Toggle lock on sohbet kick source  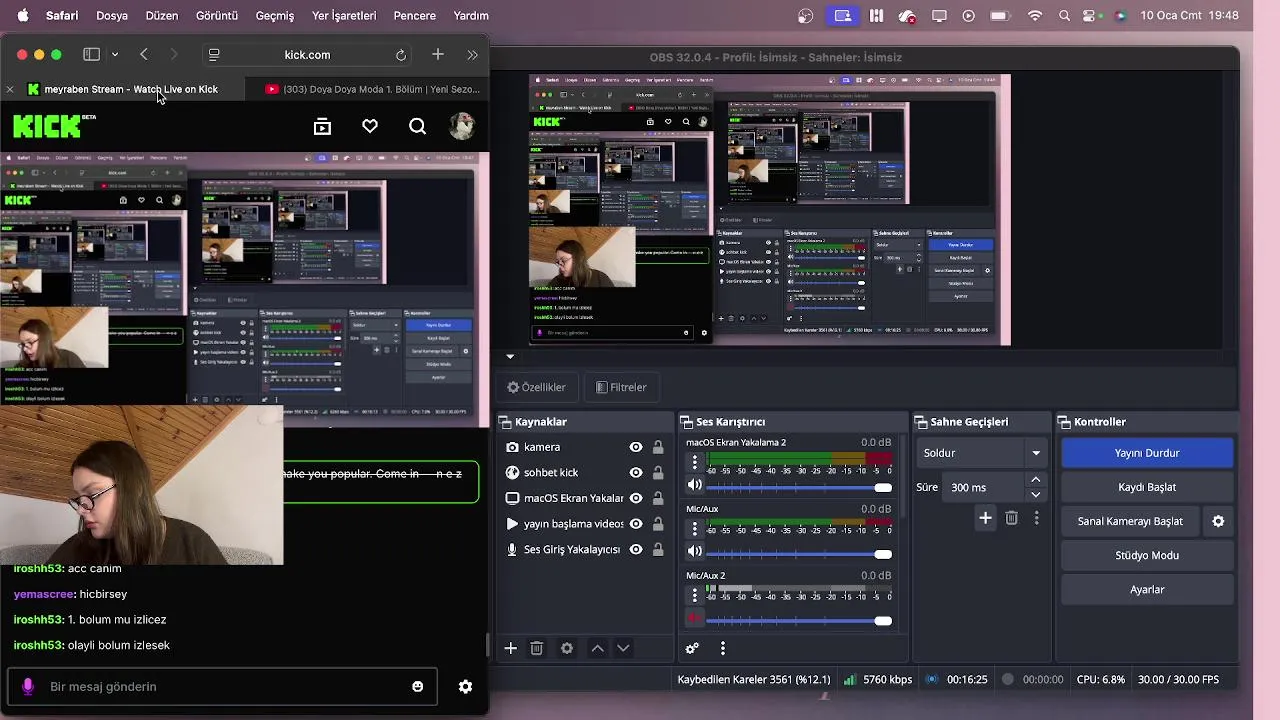click(658, 472)
